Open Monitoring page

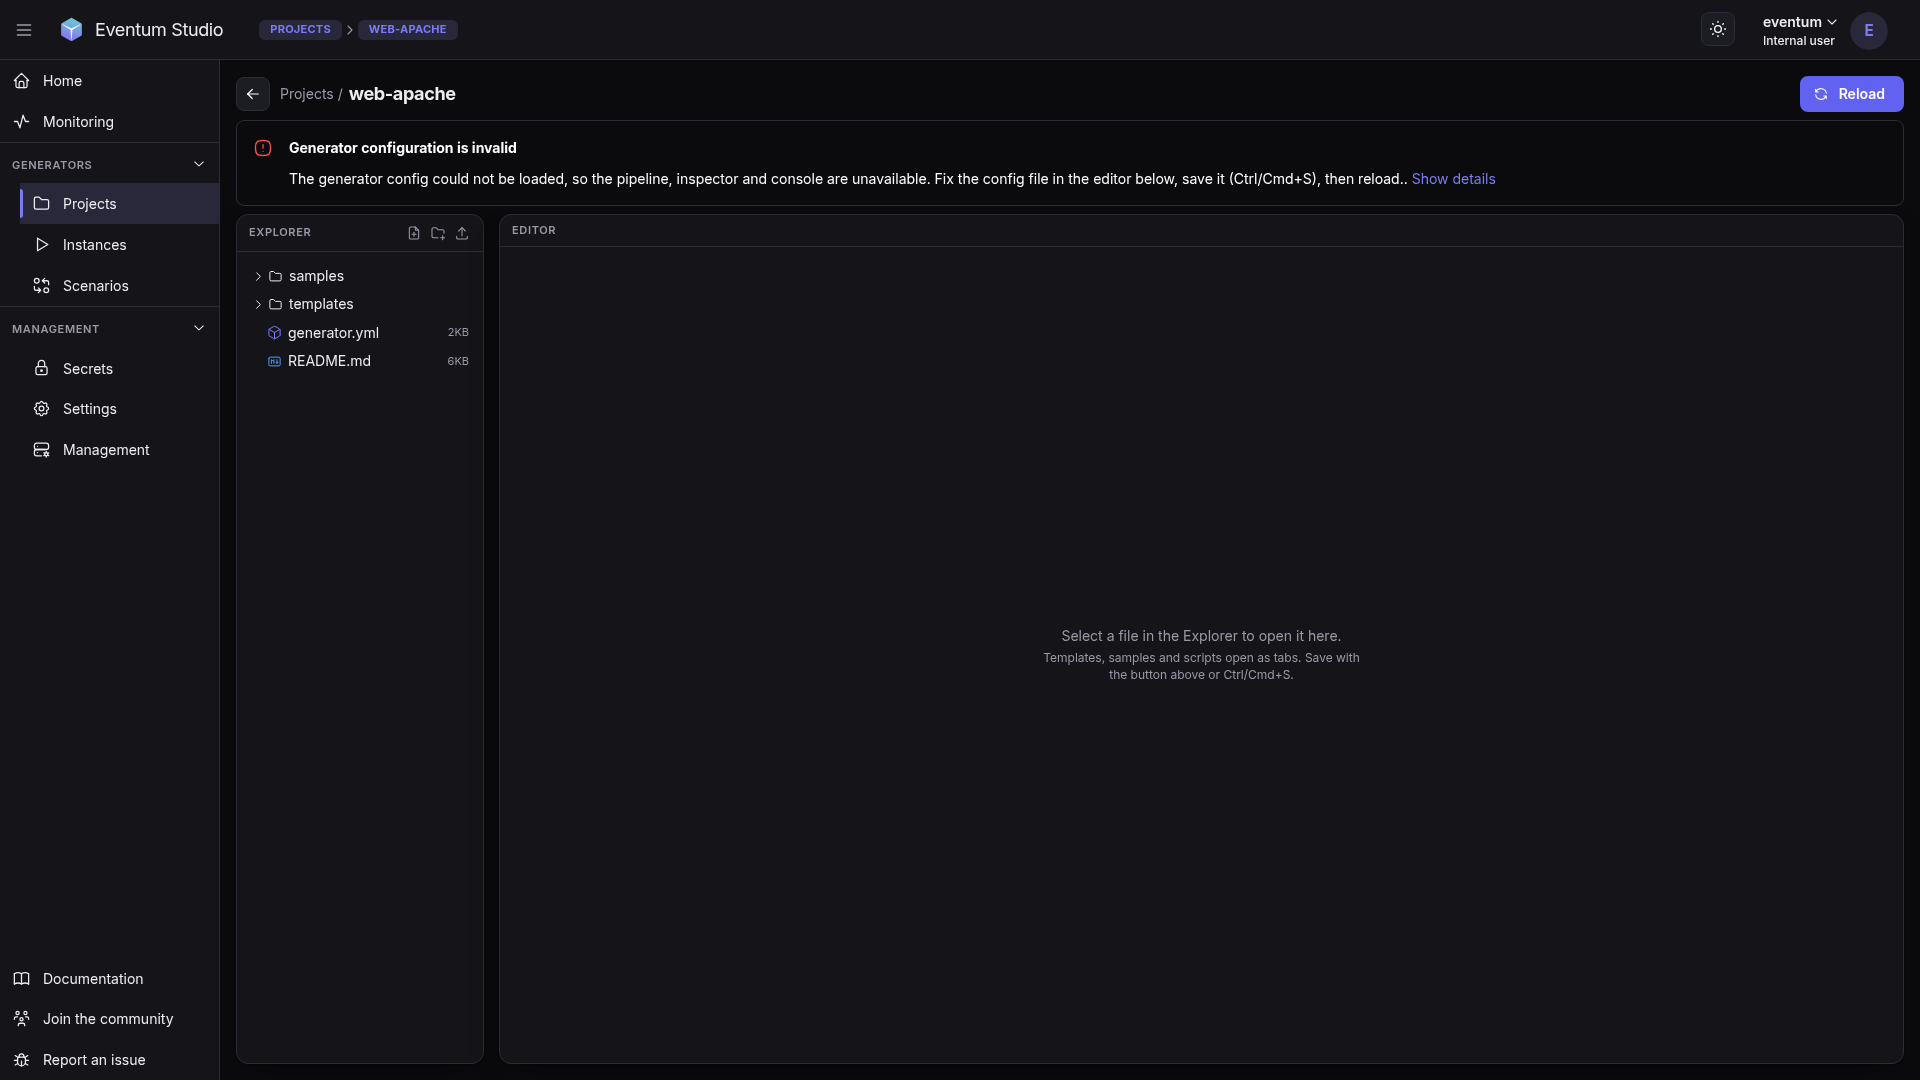[x=109, y=122]
